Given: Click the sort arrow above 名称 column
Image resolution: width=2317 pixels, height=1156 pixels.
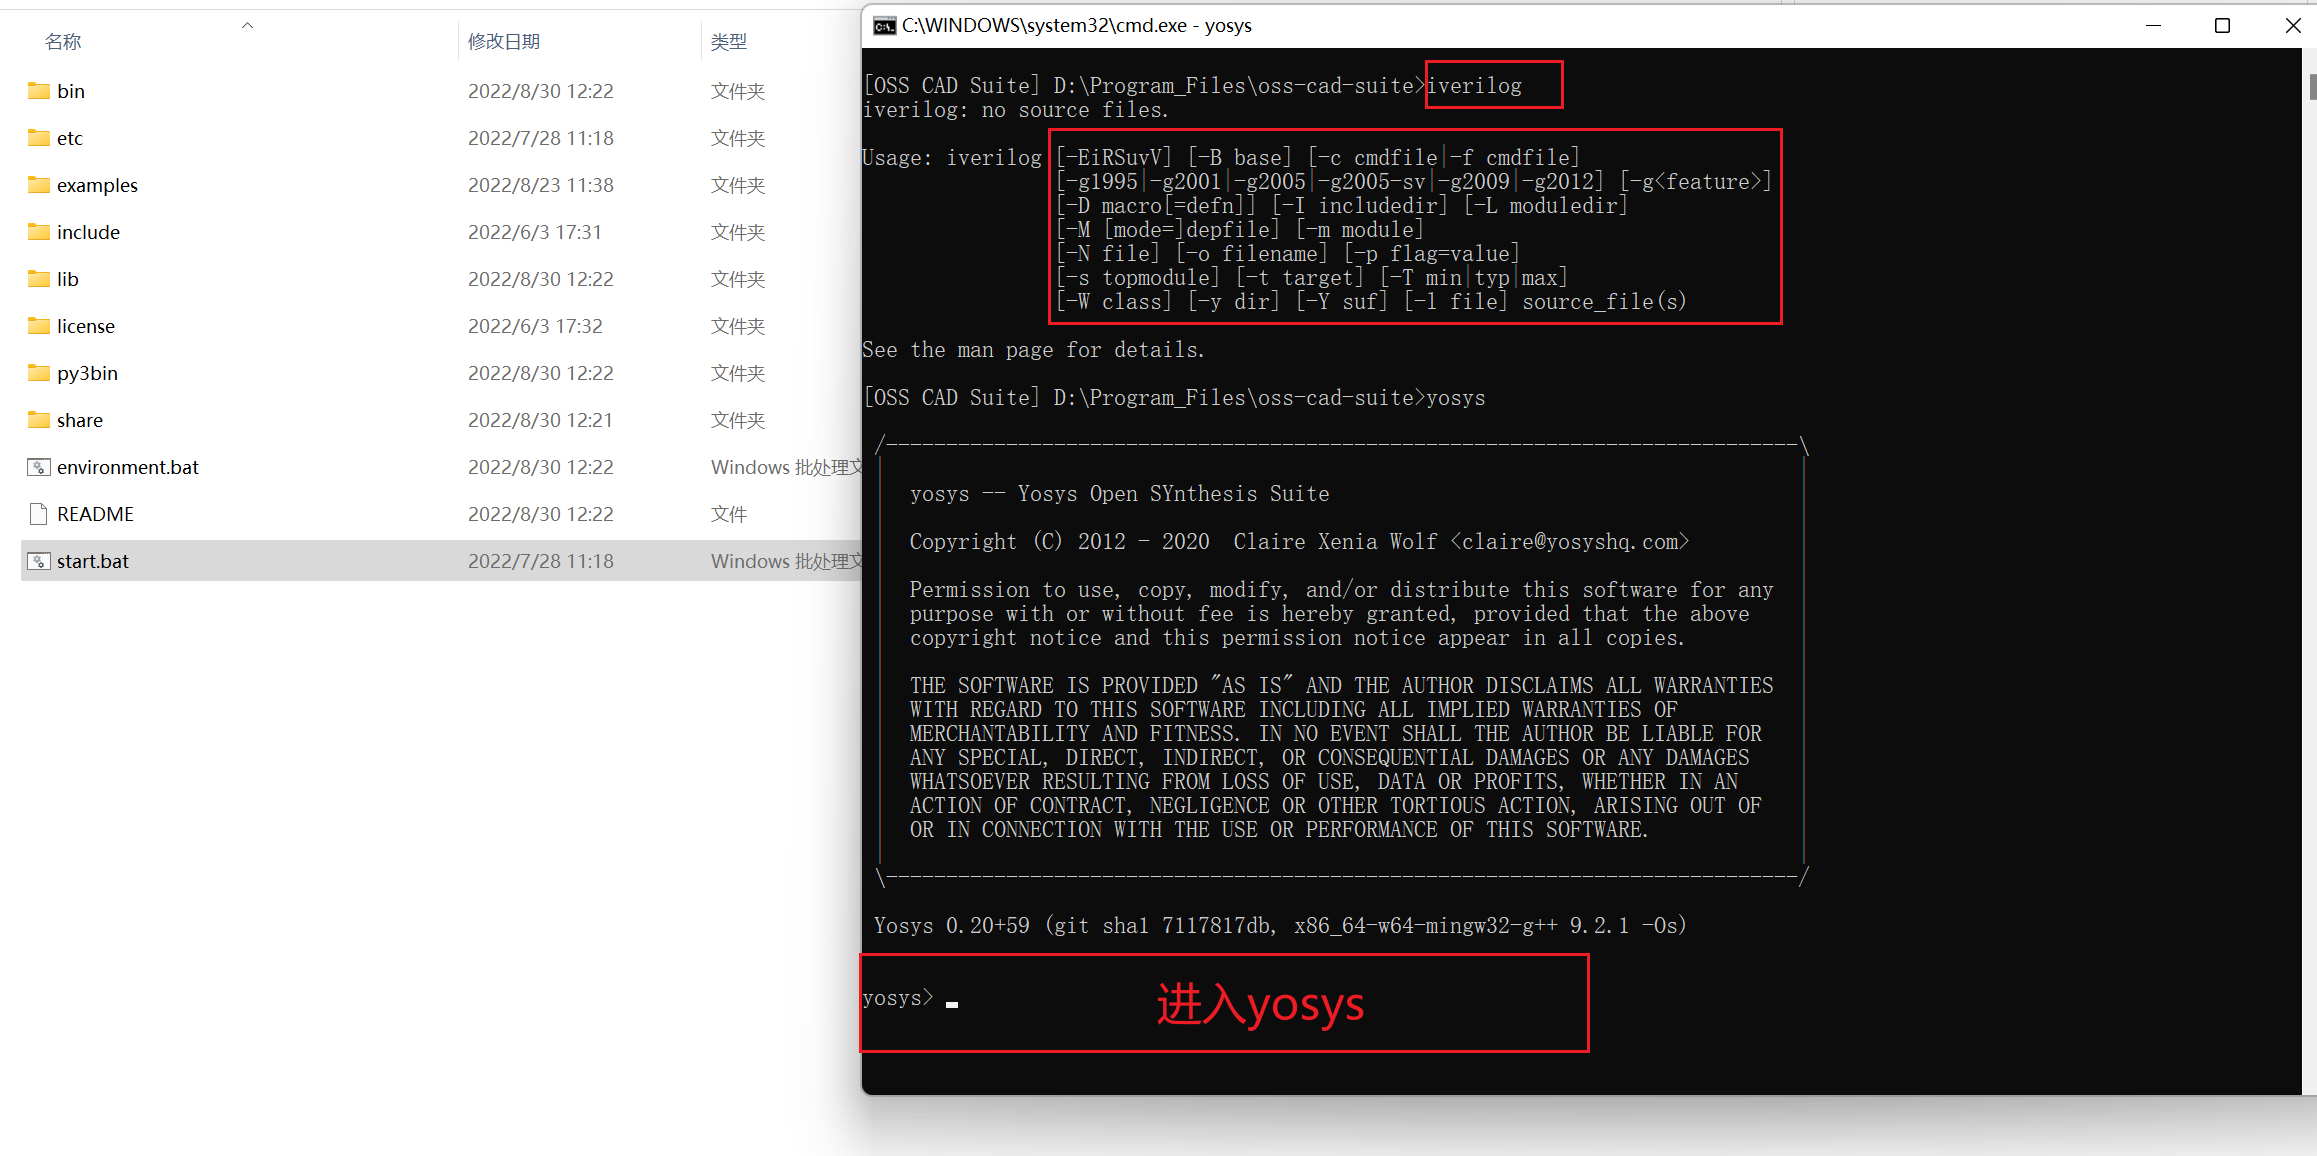Looking at the screenshot, I should click(247, 25).
